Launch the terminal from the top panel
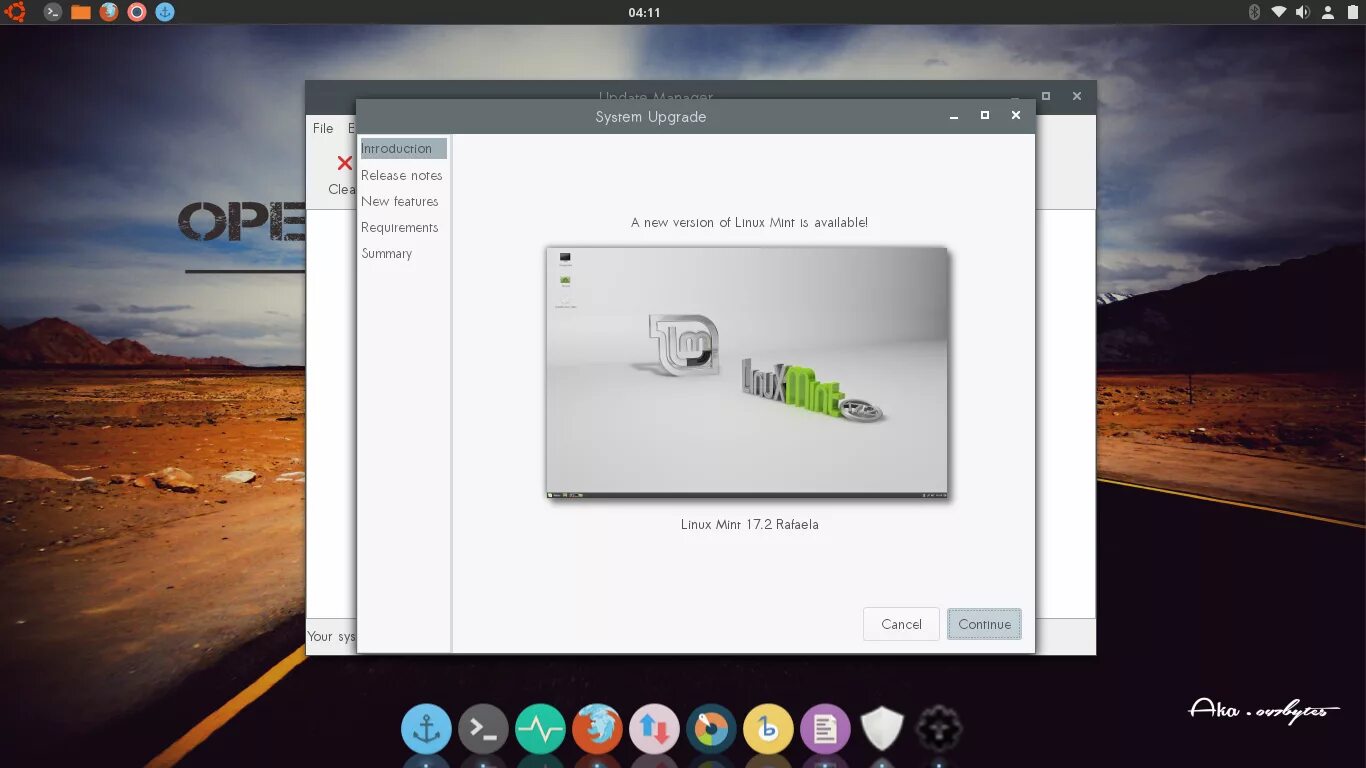The height and width of the screenshot is (768, 1366). click(53, 12)
